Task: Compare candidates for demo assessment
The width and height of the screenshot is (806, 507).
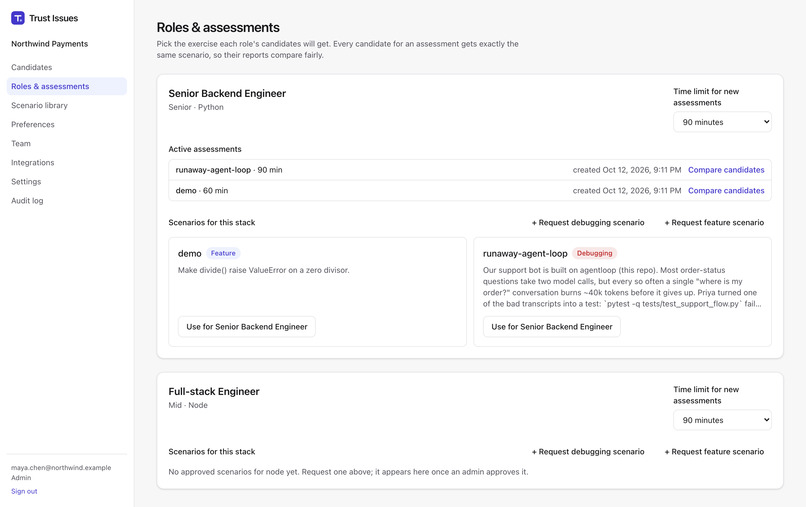Action: (726, 190)
